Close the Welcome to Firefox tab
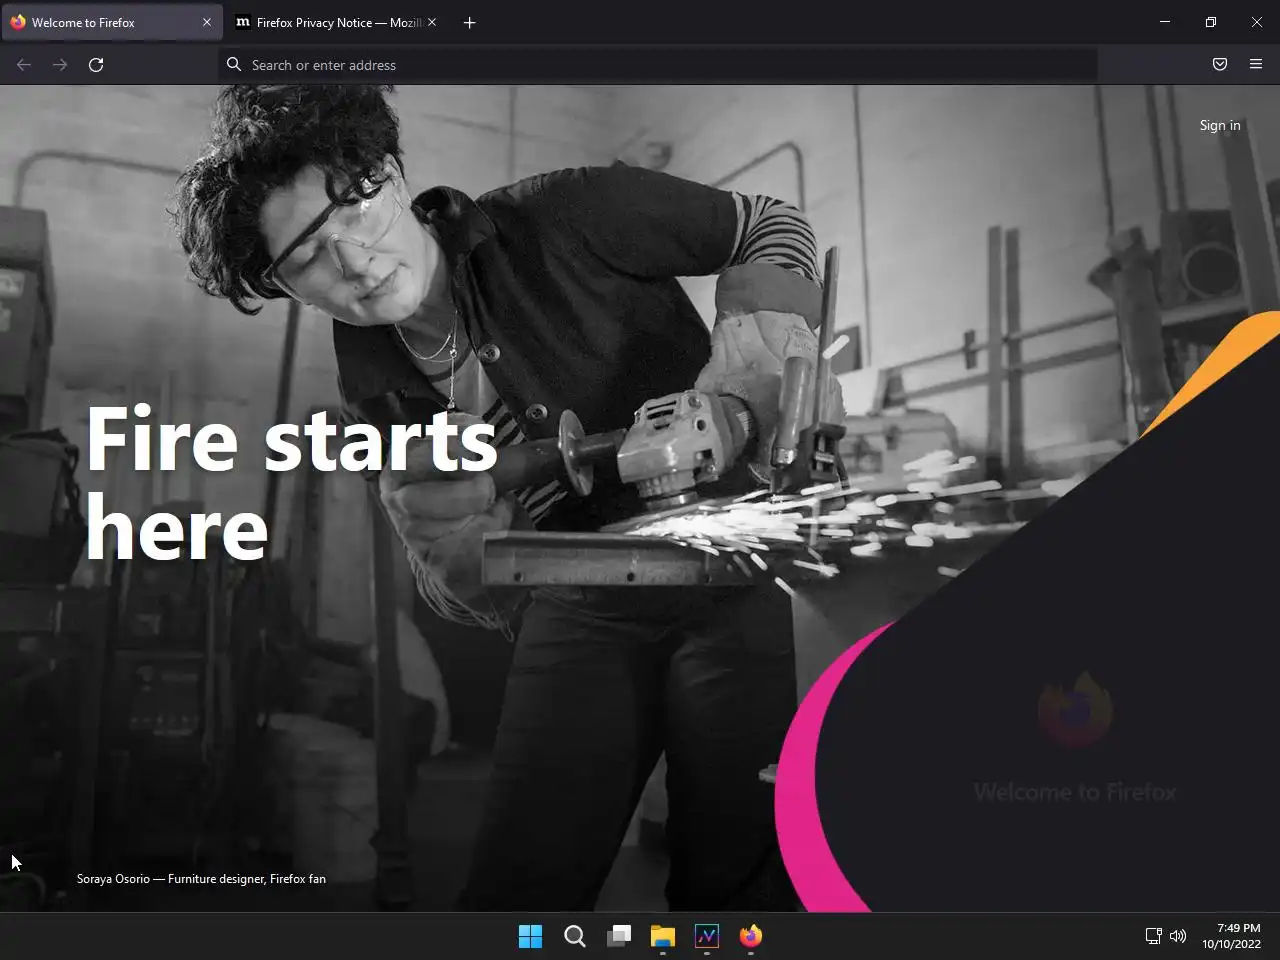The width and height of the screenshot is (1280, 960). pyautogui.click(x=207, y=22)
